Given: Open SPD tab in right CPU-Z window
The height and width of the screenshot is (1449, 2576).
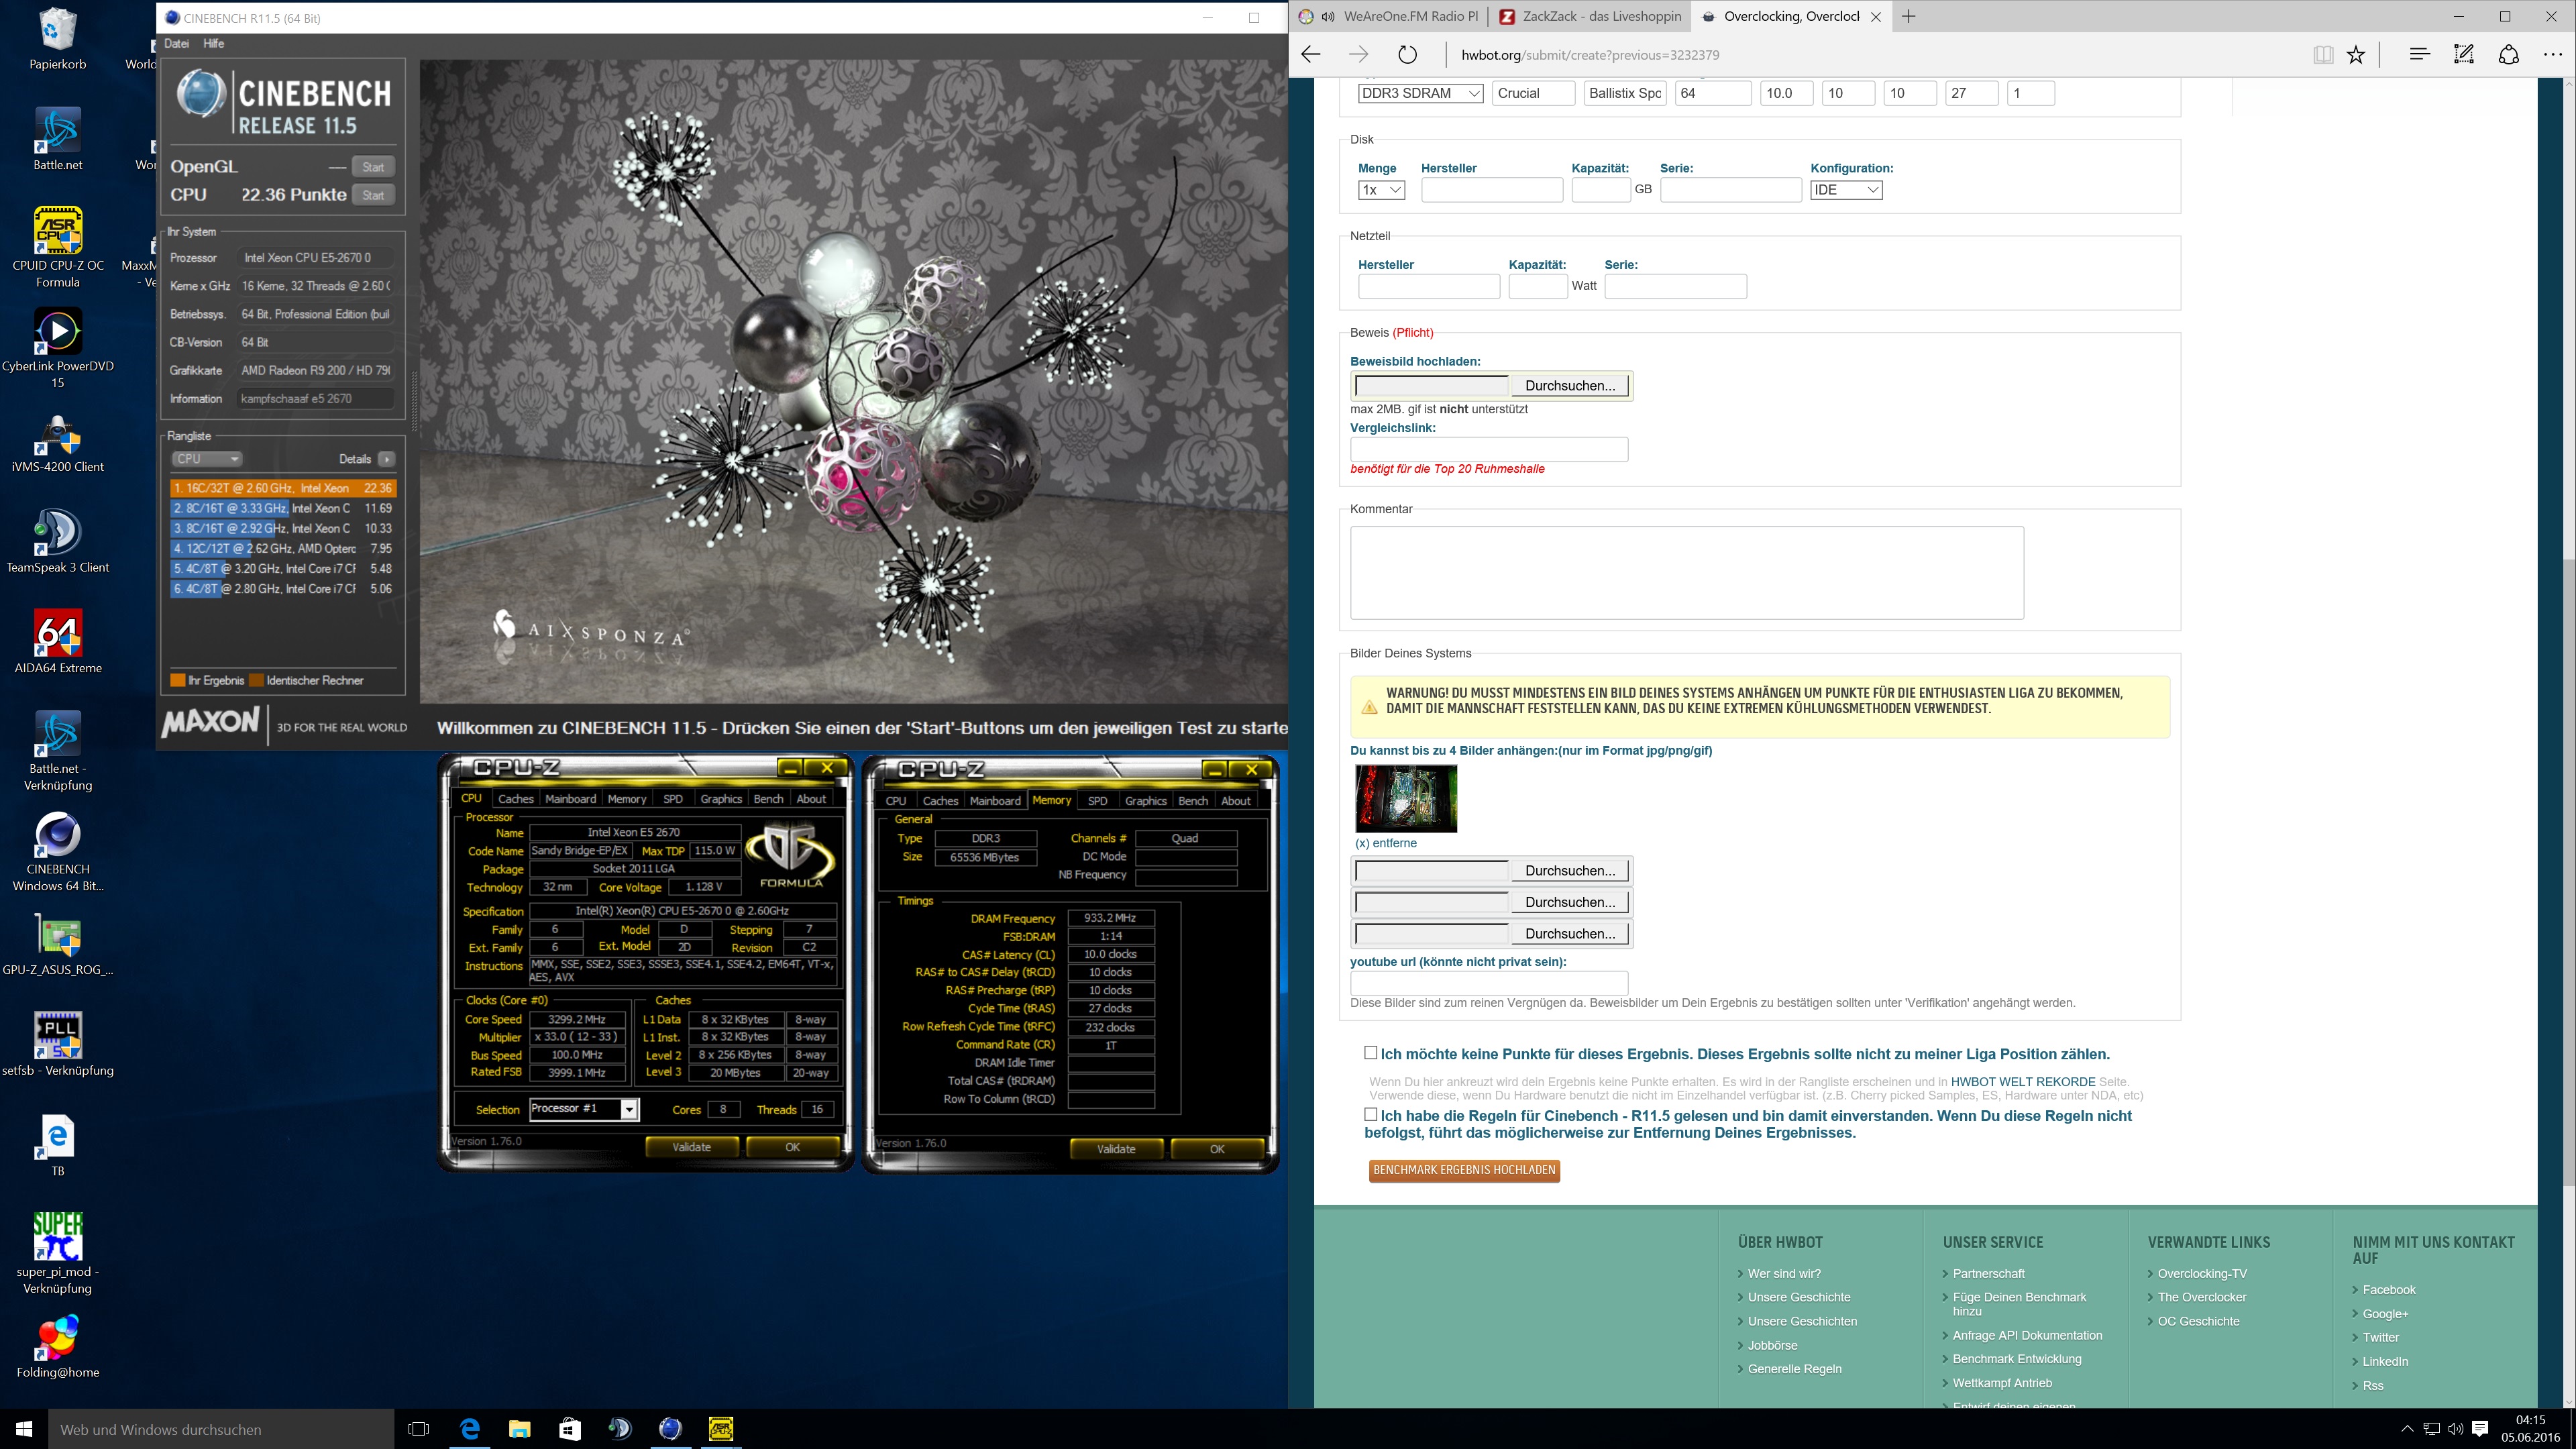Looking at the screenshot, I should click(1097, 801).
